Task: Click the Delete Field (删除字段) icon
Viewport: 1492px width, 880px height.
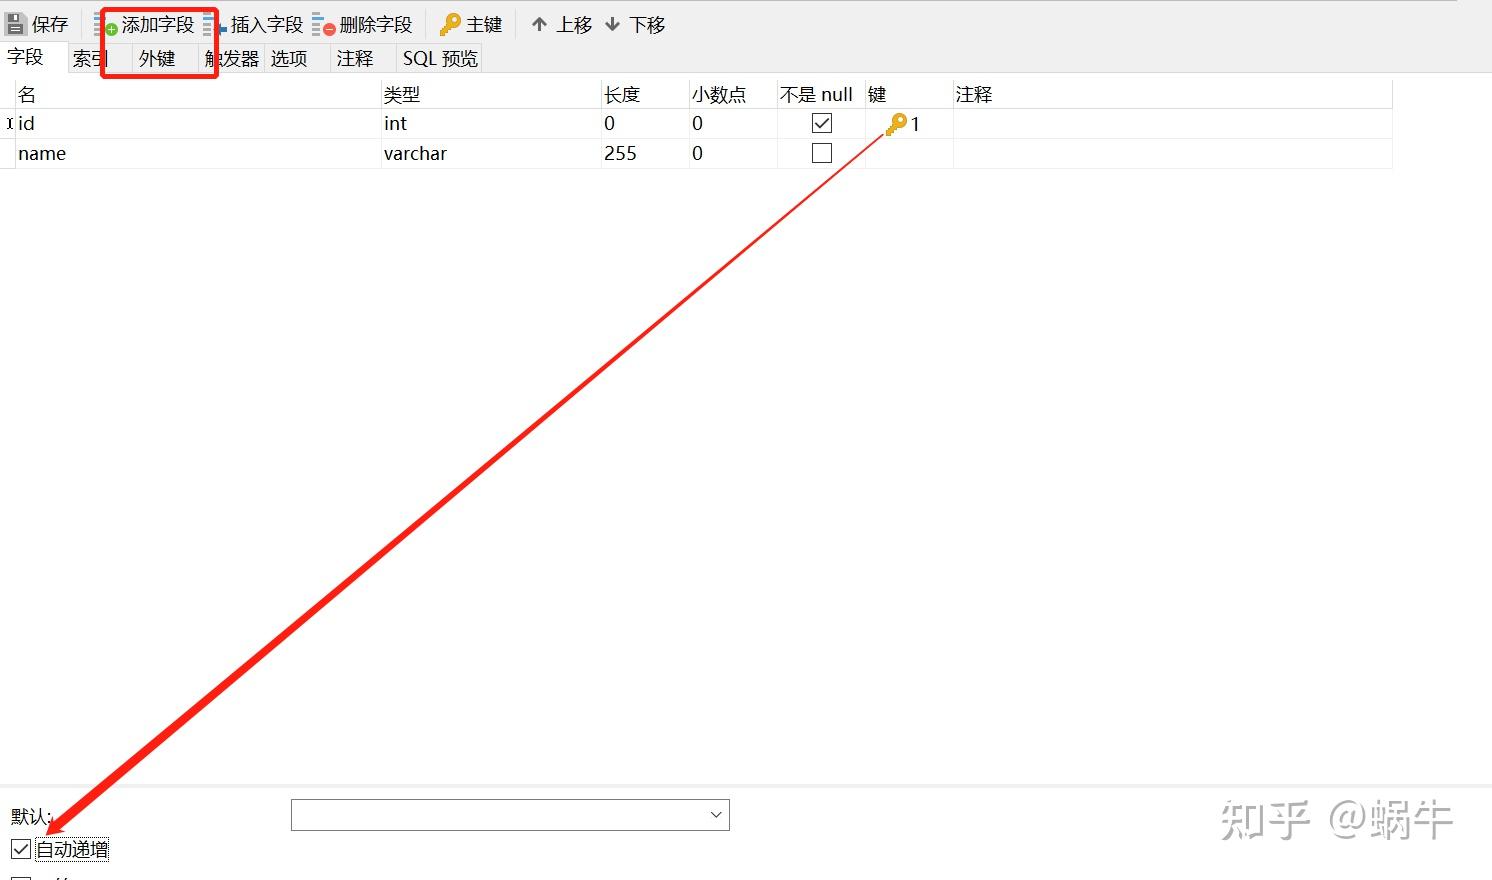Action: [323, 25]
